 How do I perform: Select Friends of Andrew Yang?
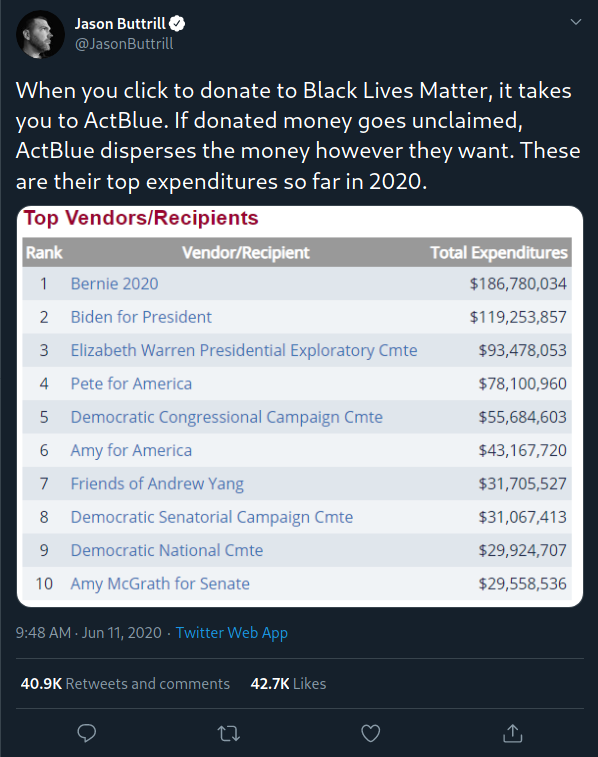157,484
